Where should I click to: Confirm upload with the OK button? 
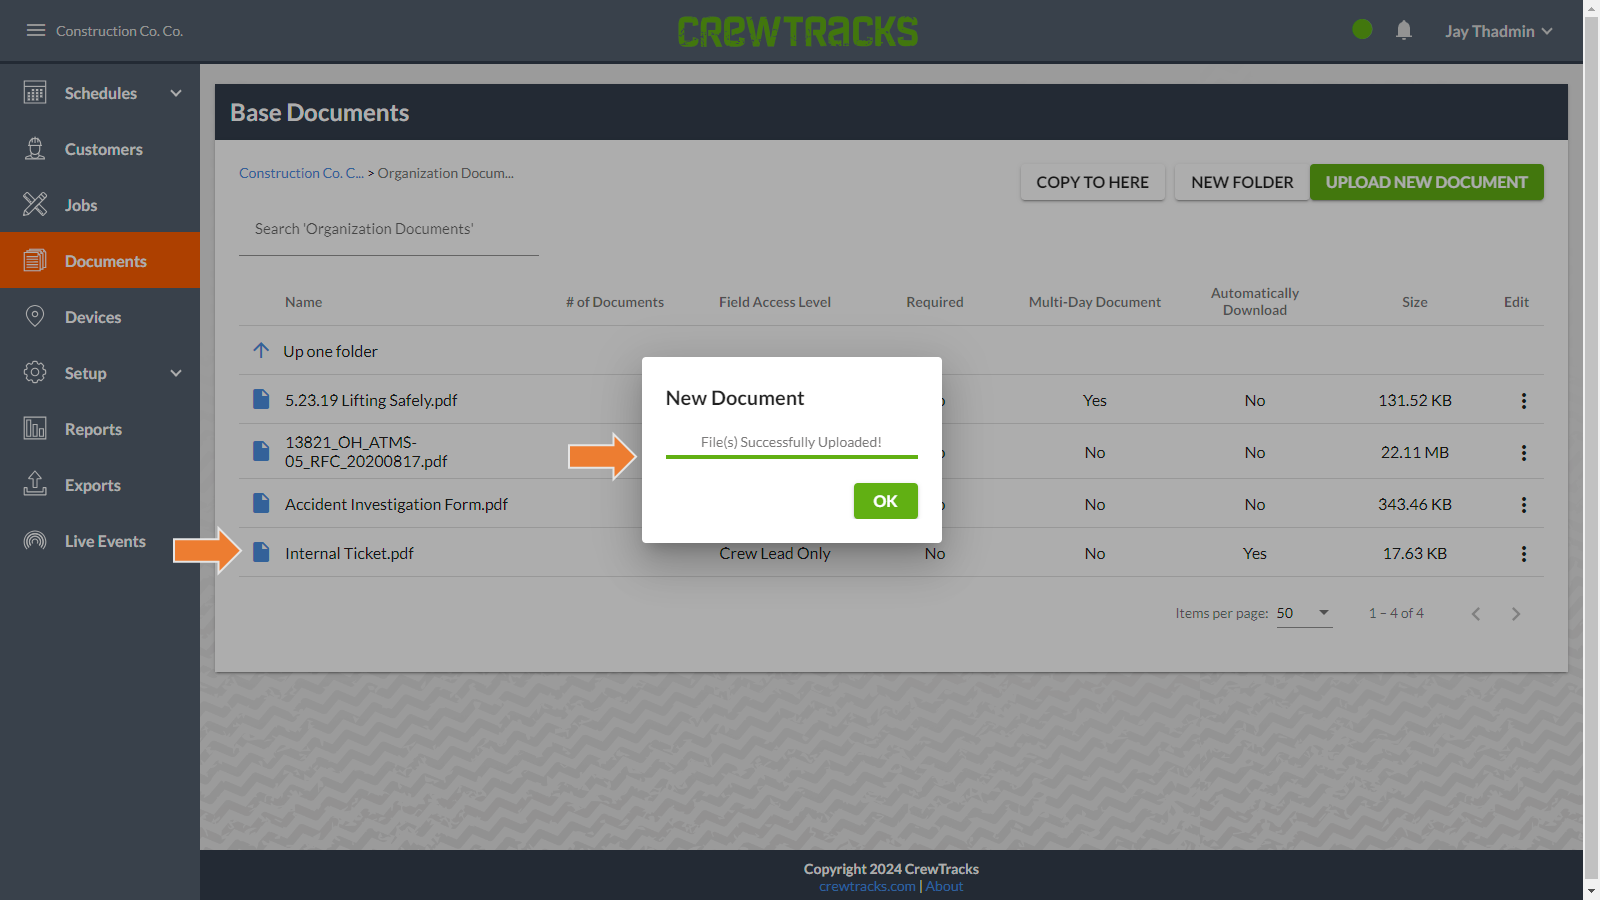click(x=885, y=501)
